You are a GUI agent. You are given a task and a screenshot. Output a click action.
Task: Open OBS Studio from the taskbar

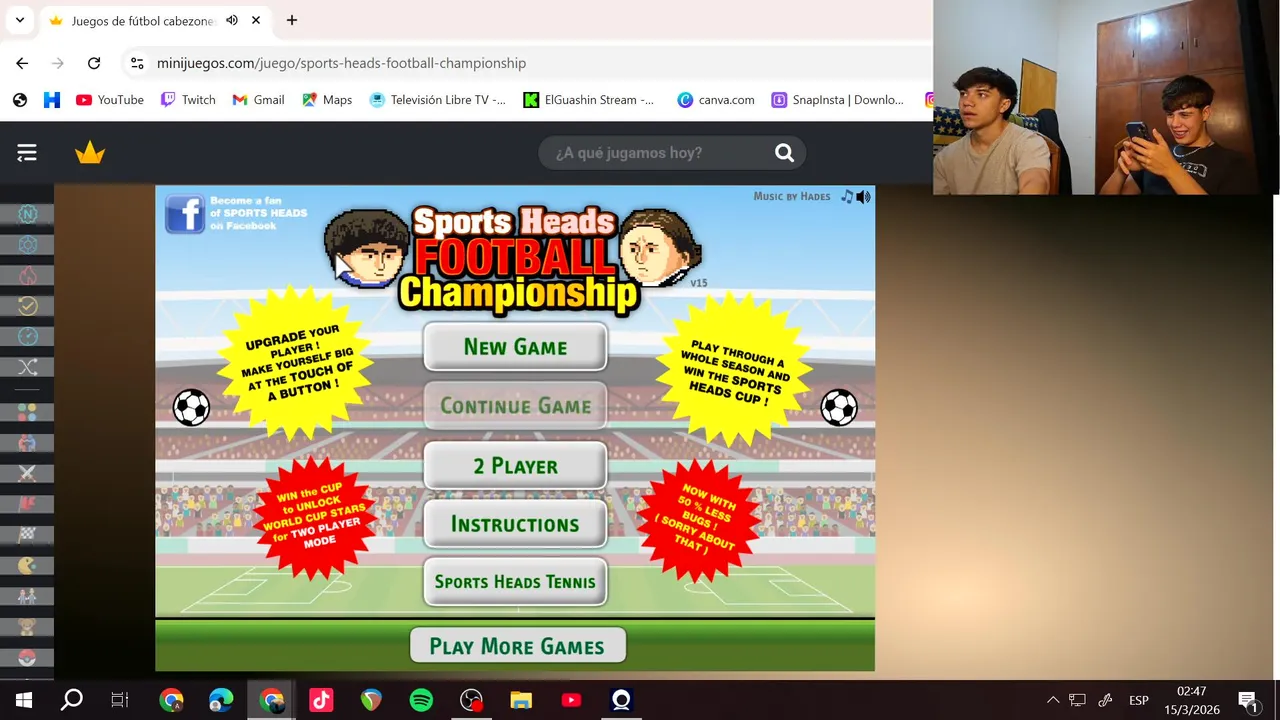pos(471,700)
